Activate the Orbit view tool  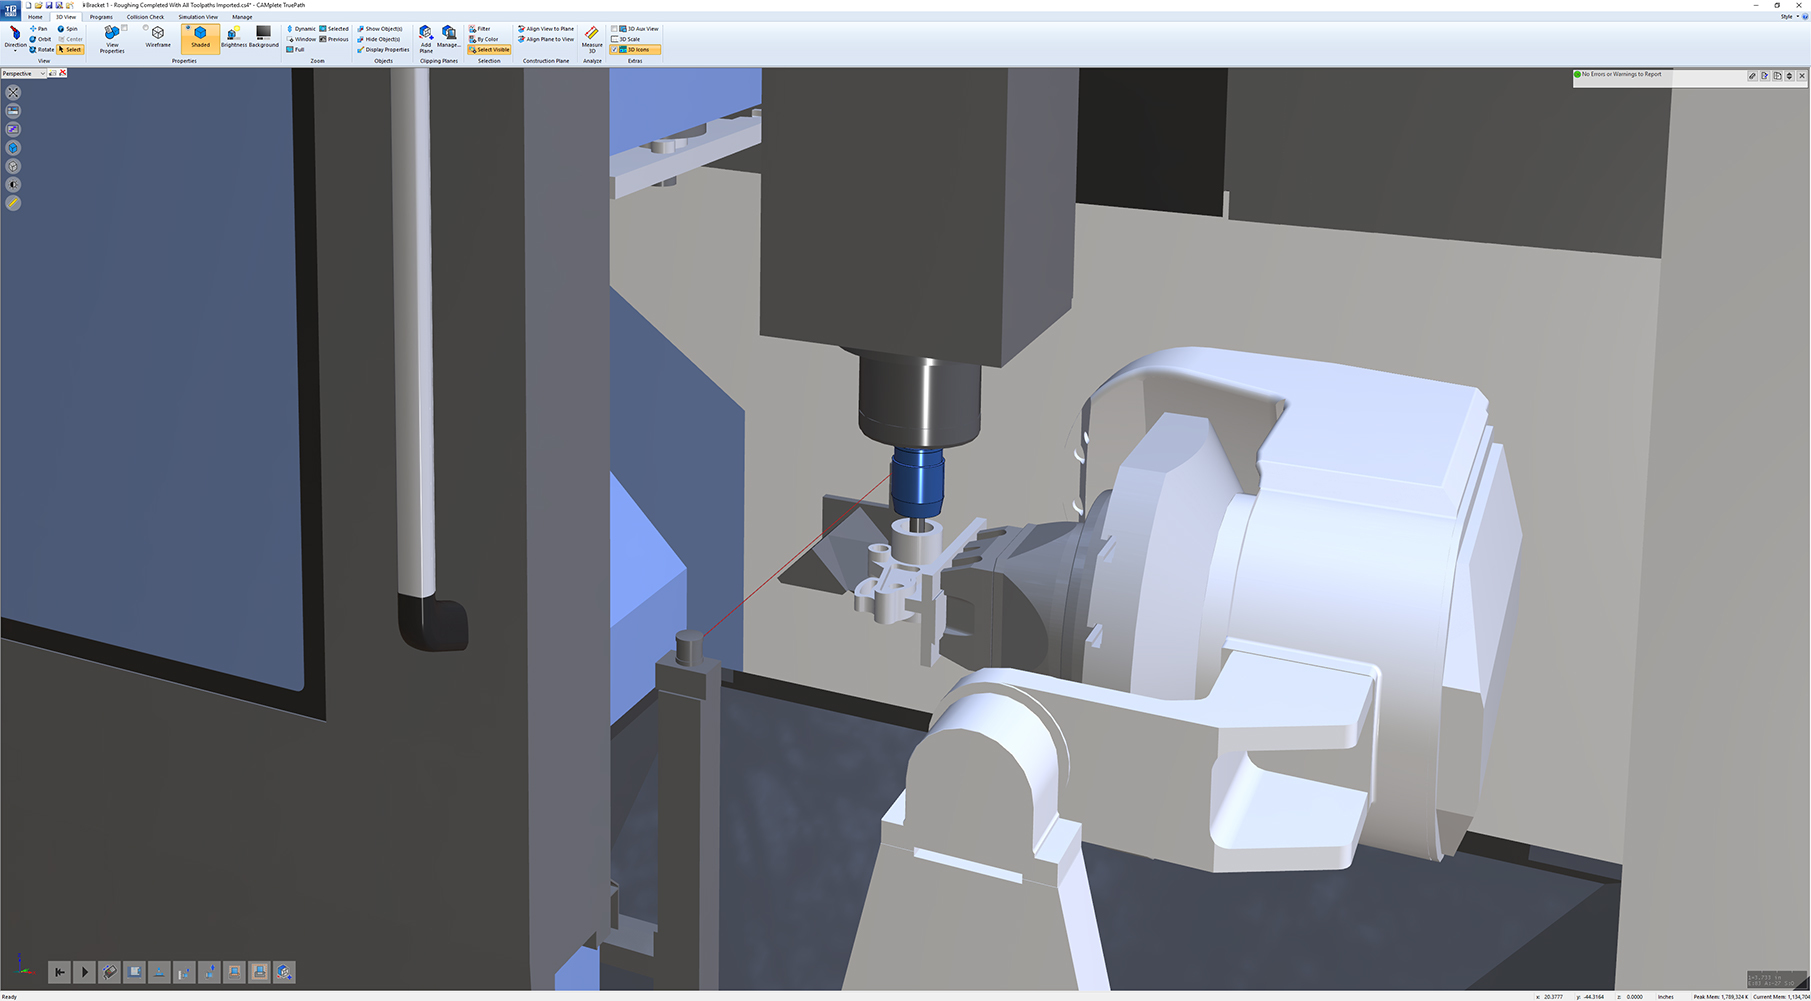click(40, 39)
